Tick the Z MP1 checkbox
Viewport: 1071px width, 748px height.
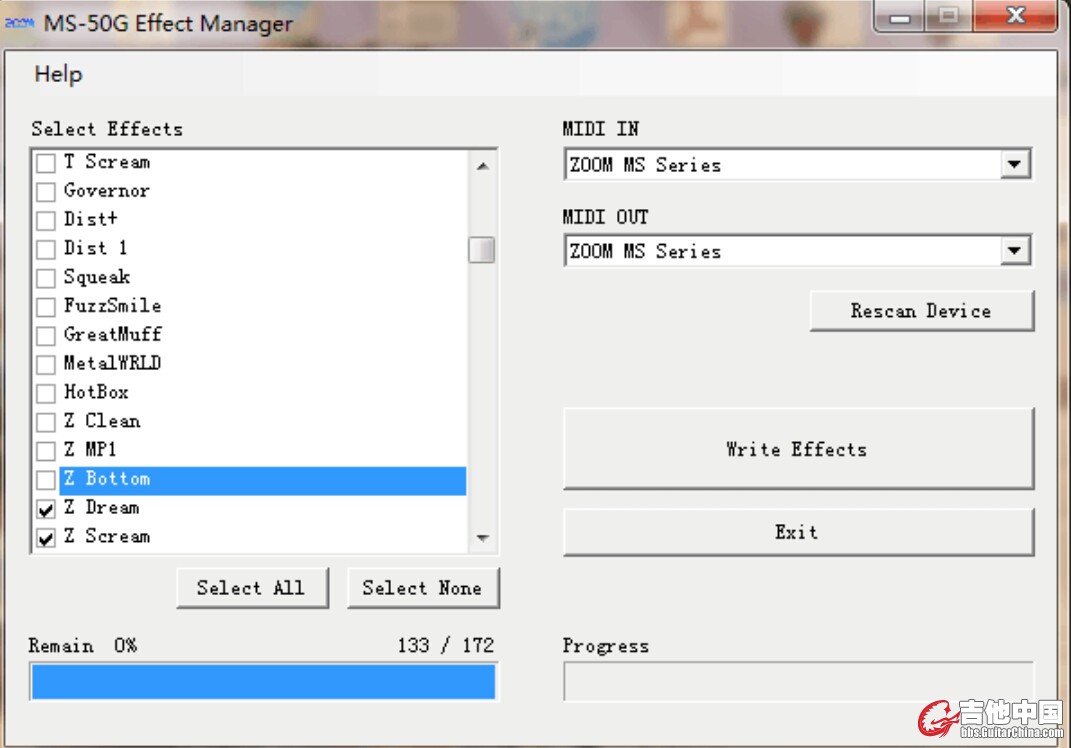click(46, 451)
